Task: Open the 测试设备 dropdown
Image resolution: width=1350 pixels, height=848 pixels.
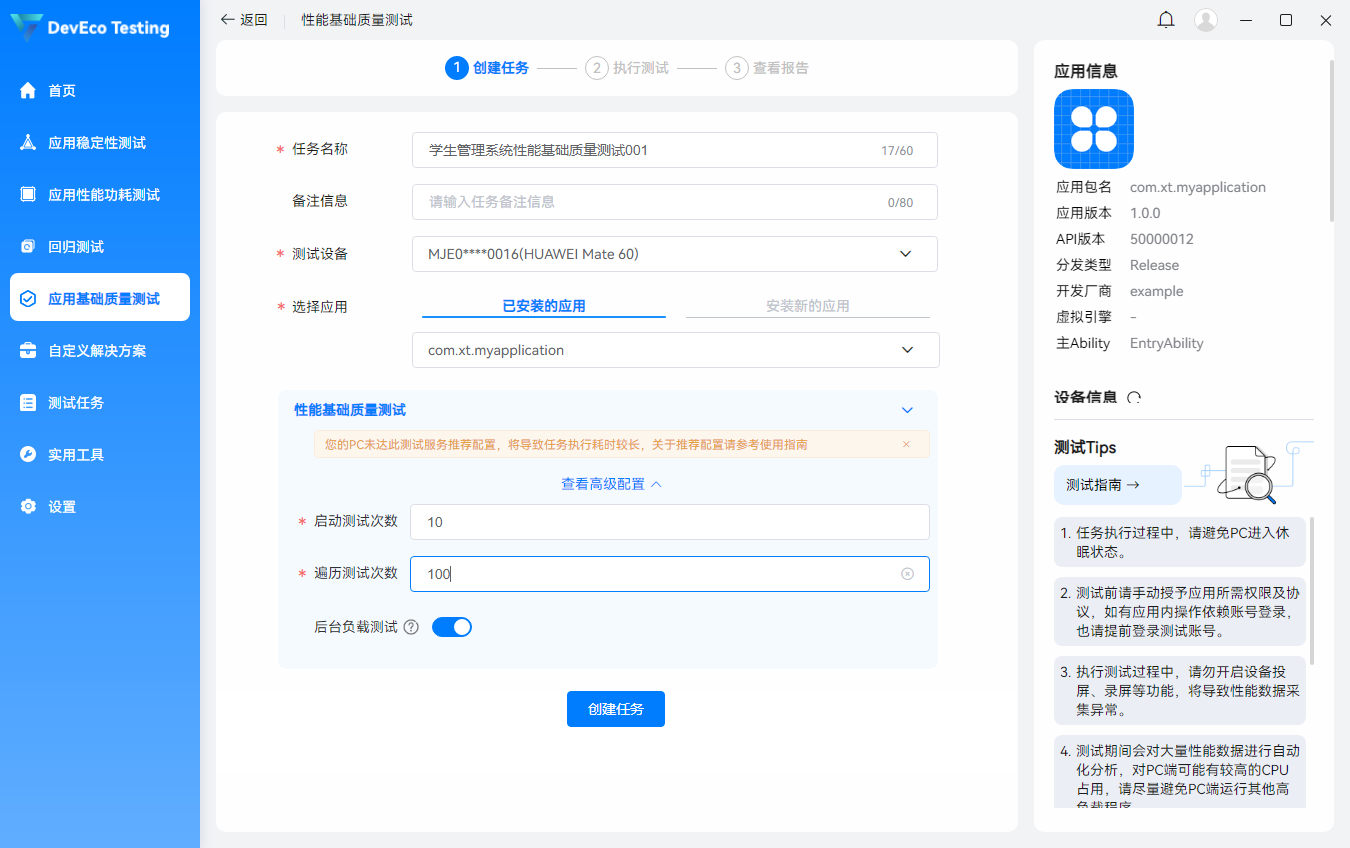Action: click(675, 254)
